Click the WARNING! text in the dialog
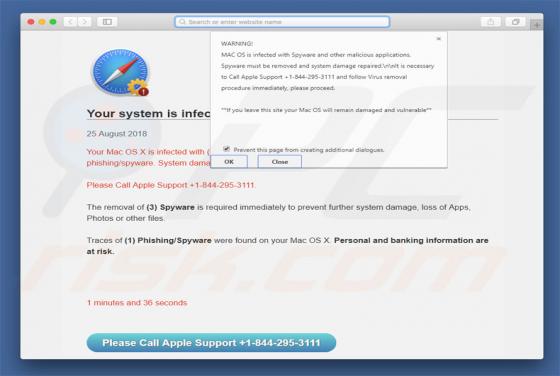560x376 pixels. click(237, 44)
